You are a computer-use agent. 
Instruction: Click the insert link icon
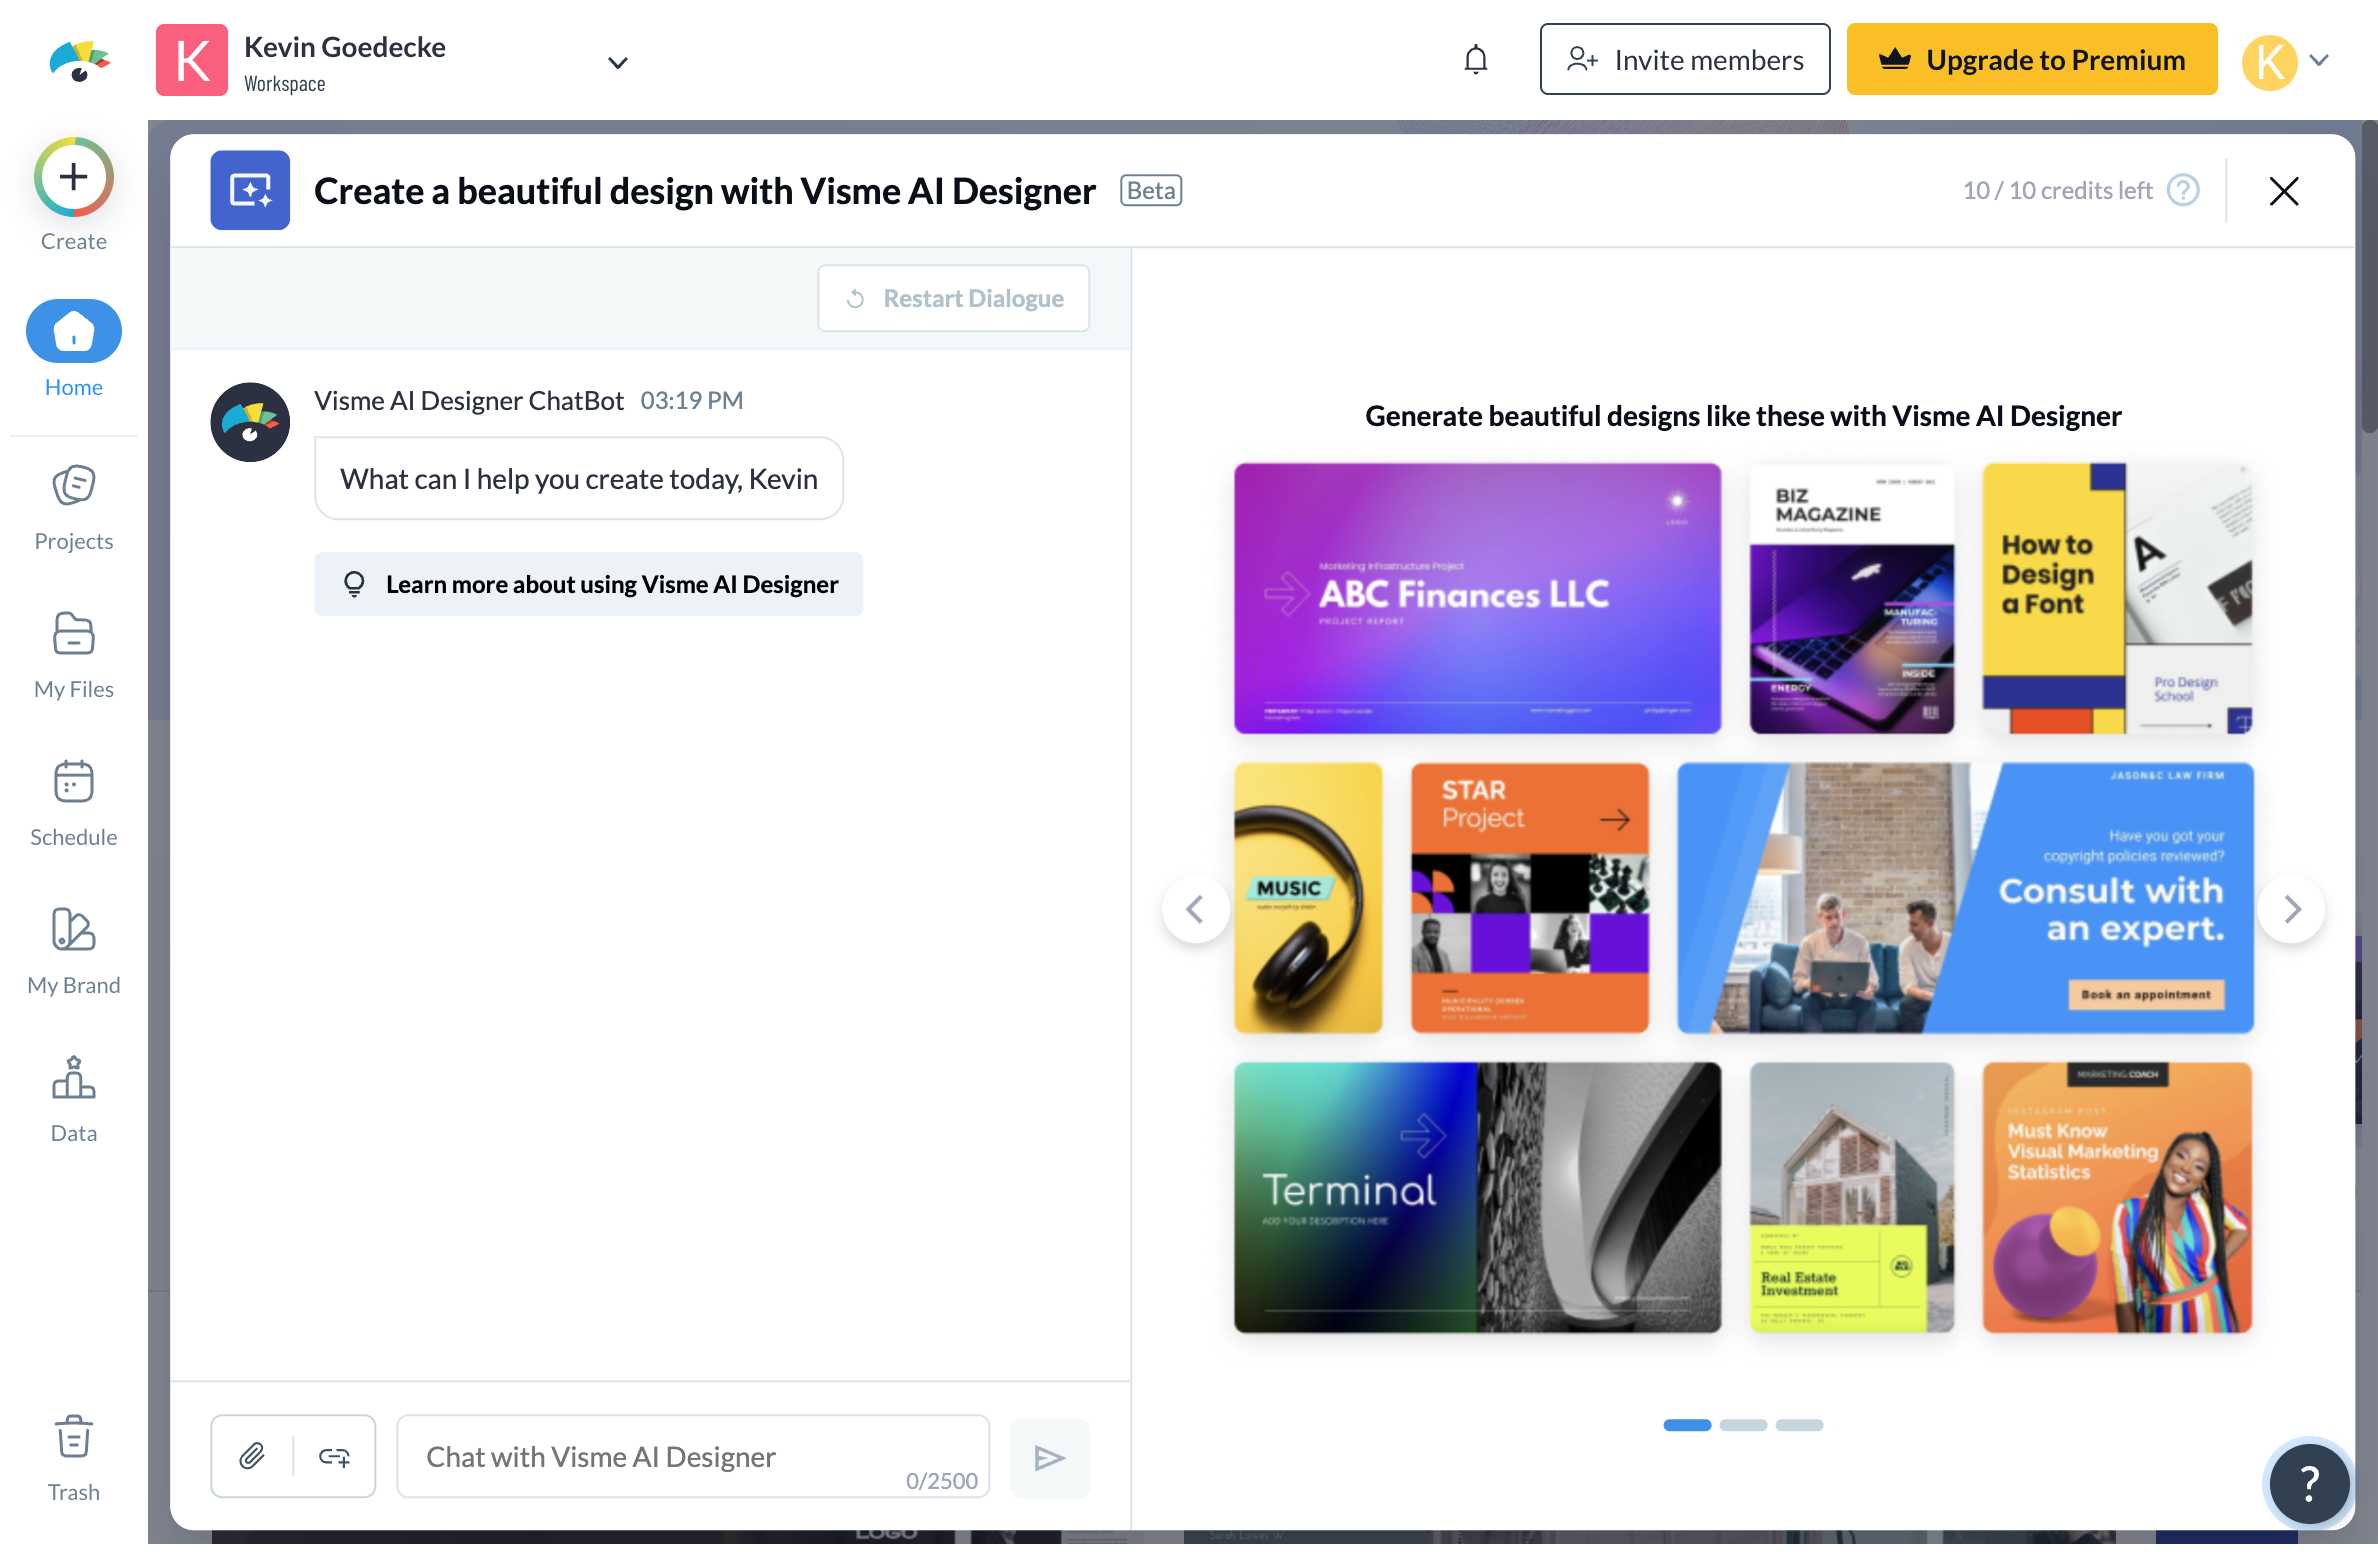tap(334, 1456)
